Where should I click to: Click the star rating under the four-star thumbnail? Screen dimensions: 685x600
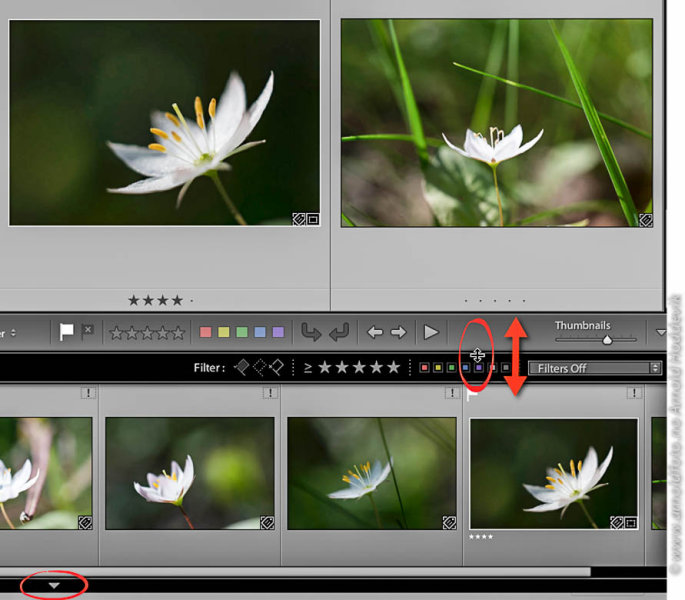click(x=481, y=537)
